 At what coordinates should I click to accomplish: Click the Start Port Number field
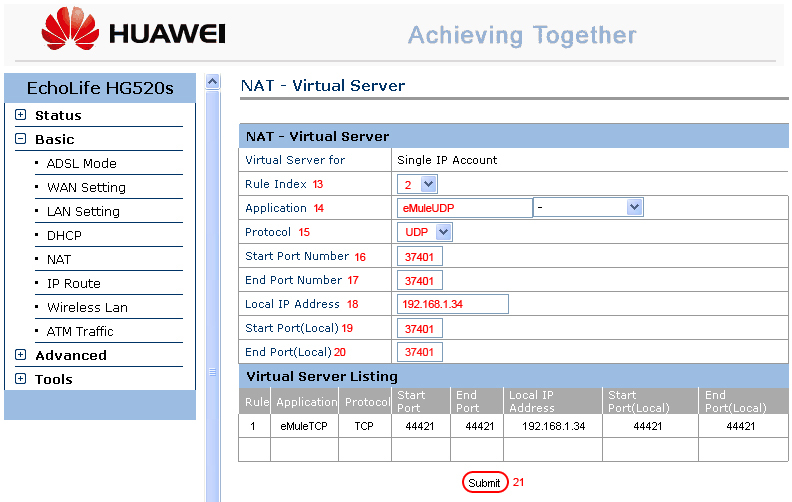tap(420, 257)
